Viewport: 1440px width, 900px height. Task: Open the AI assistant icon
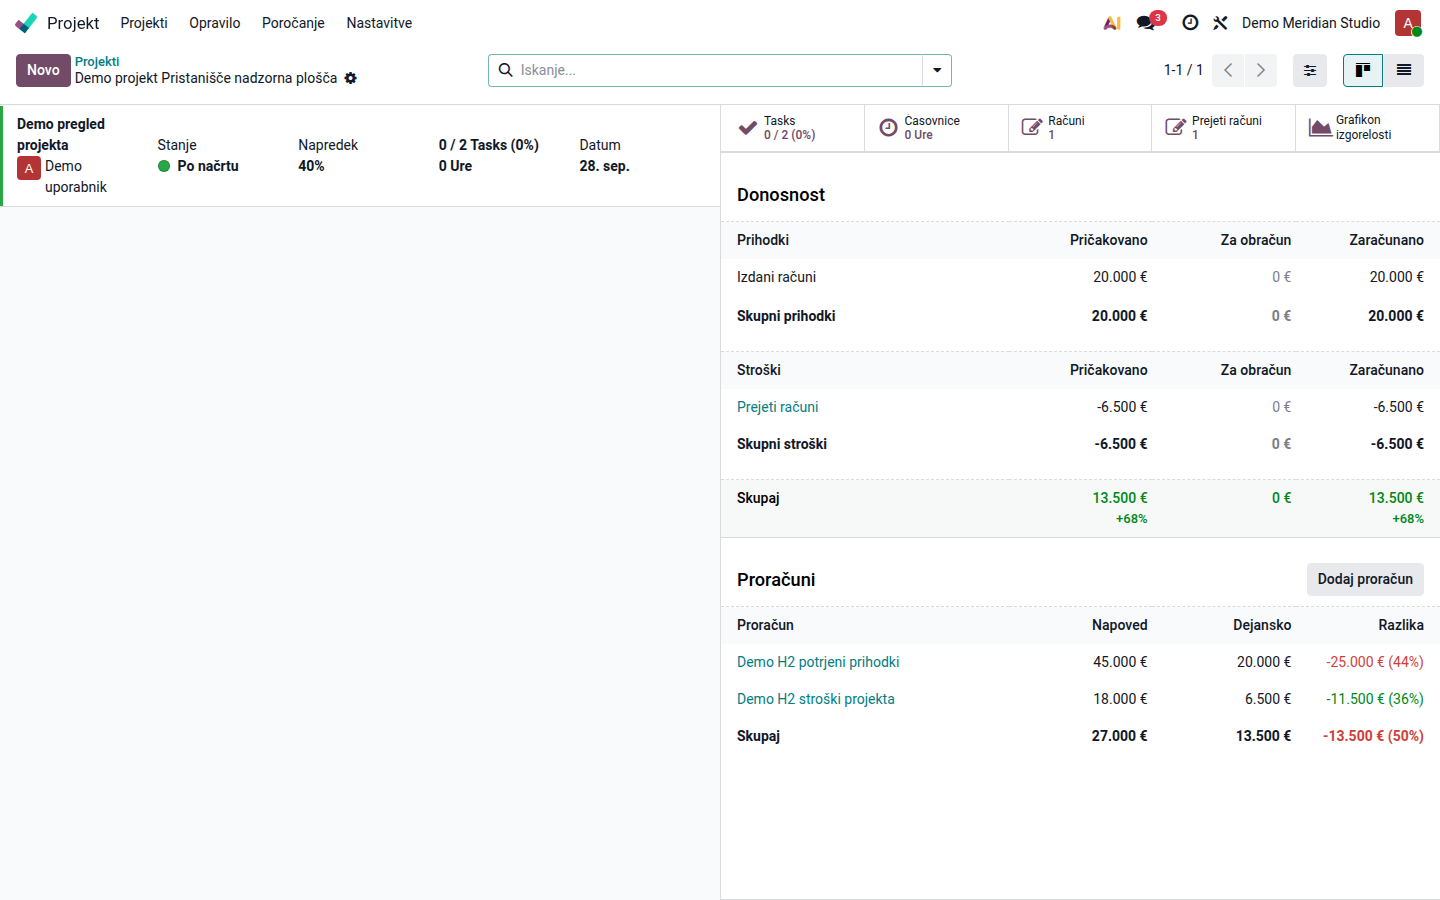click(1112, 23)
